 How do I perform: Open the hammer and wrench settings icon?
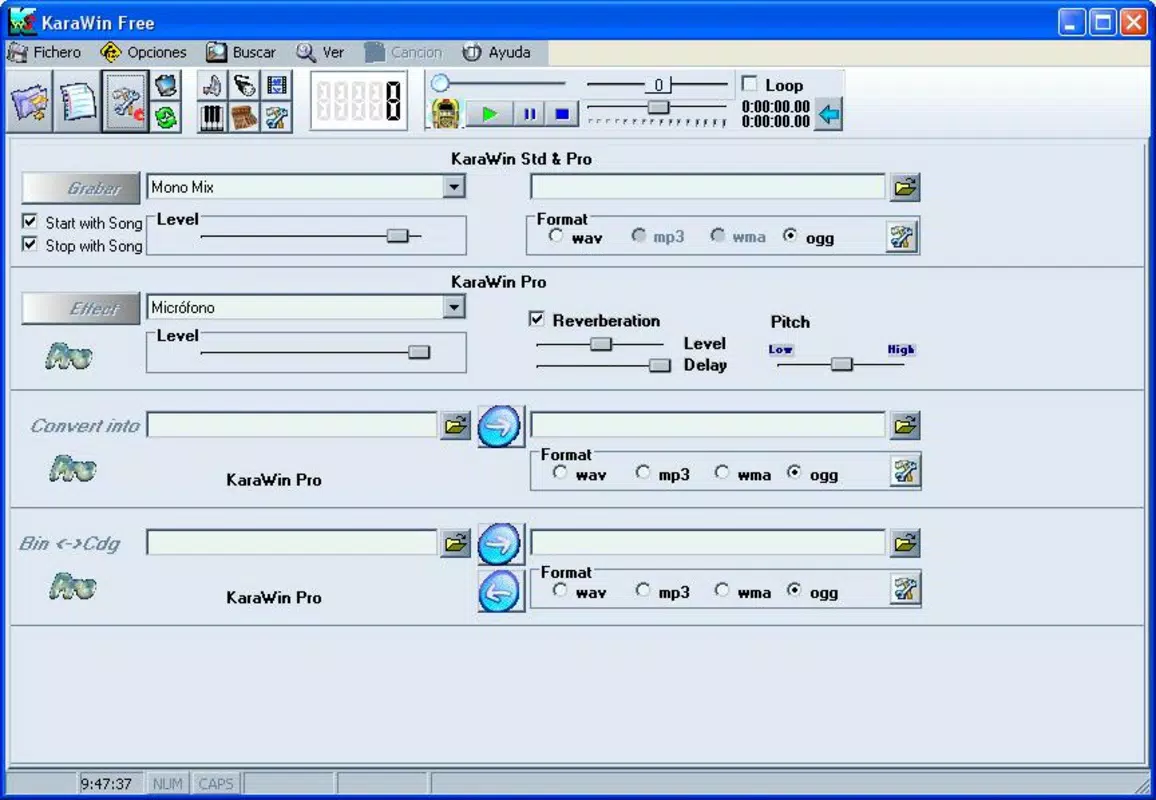pos(276,117)
